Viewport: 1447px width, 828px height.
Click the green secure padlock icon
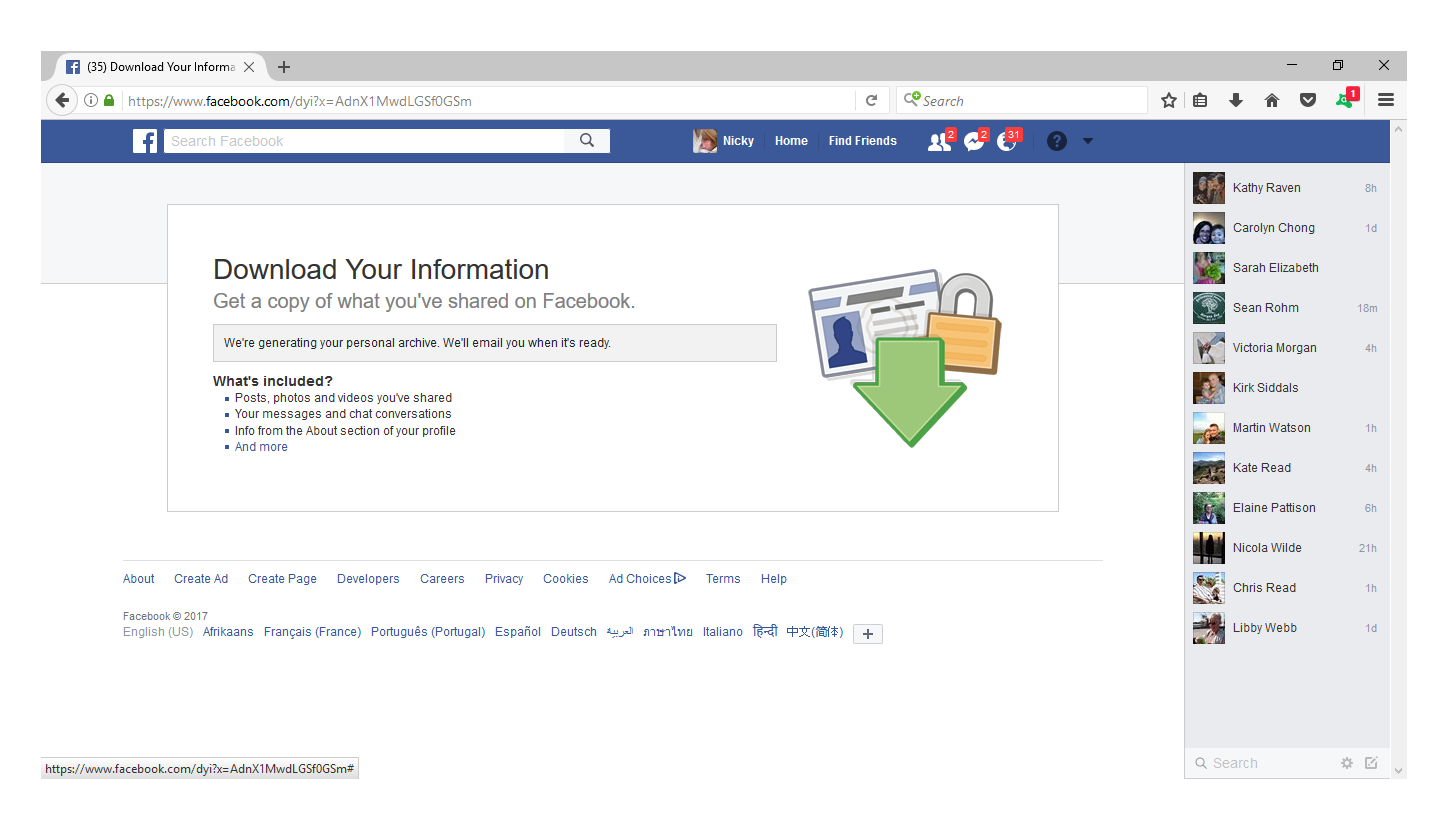pos(109,100)
